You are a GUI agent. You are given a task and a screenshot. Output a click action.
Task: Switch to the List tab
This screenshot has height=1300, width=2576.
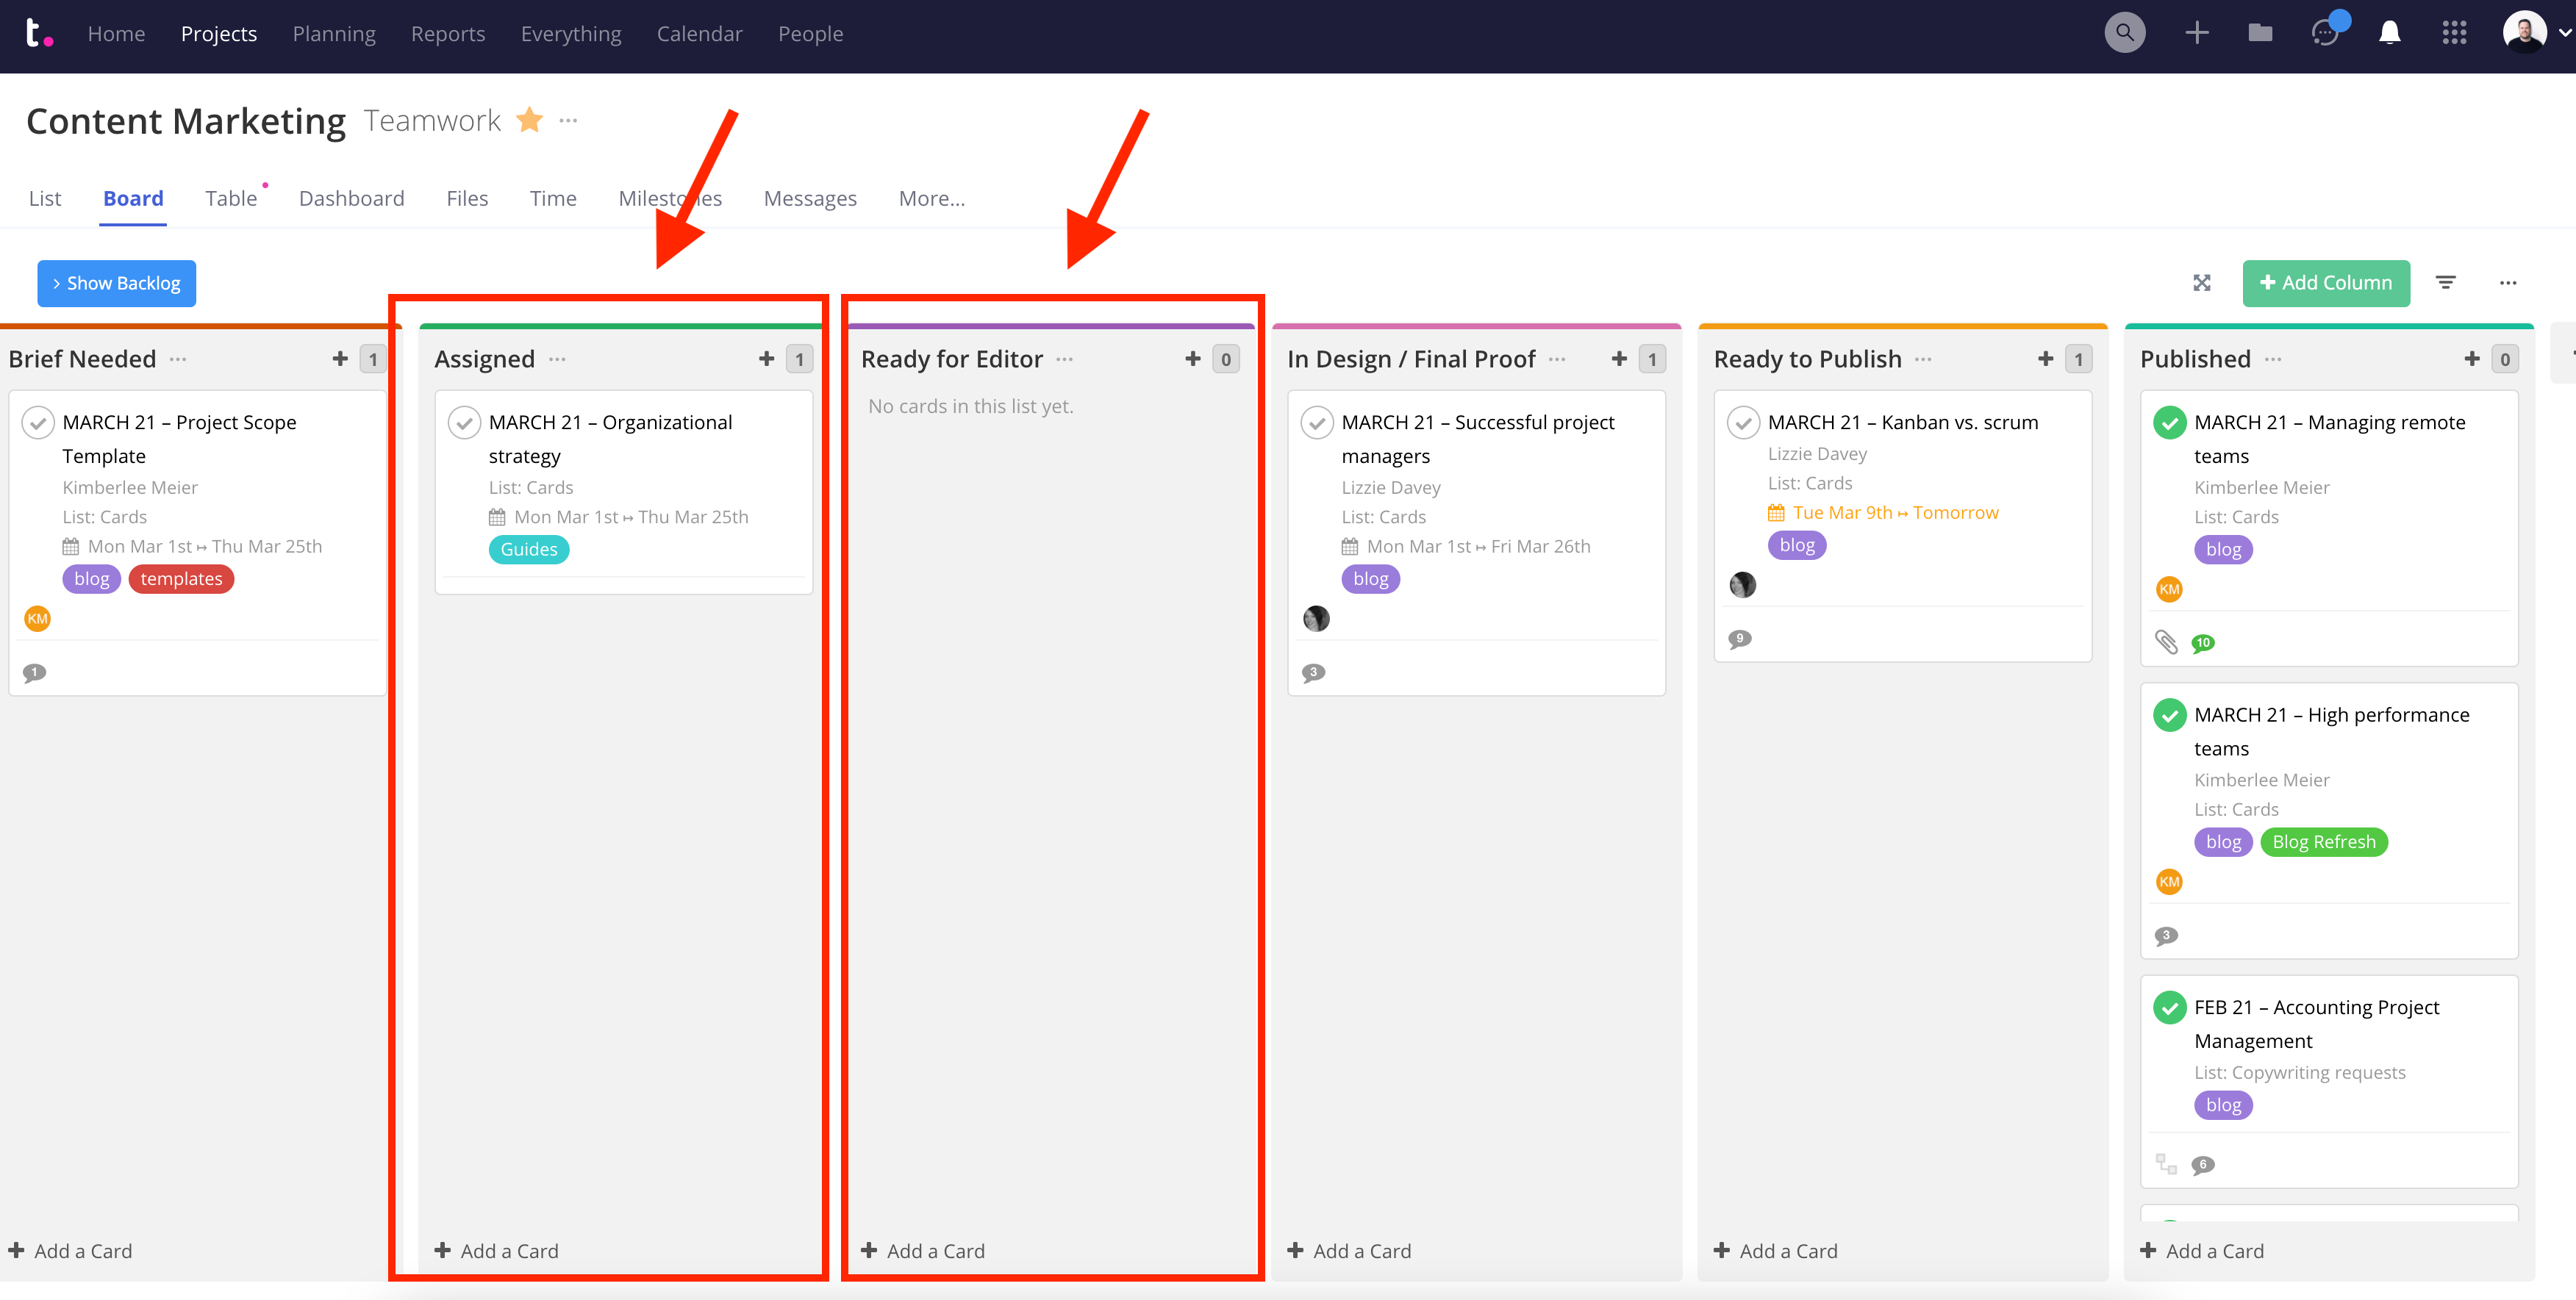[x=45, y=198]
